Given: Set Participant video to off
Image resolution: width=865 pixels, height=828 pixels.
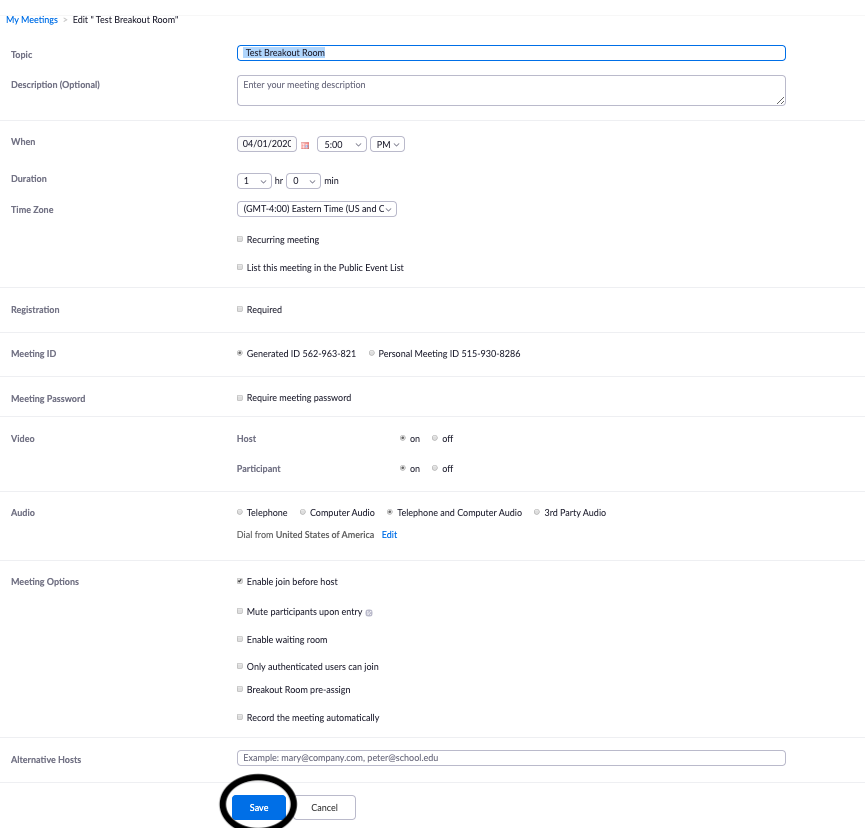Looking at the screenshot, I should coord(435,468).
